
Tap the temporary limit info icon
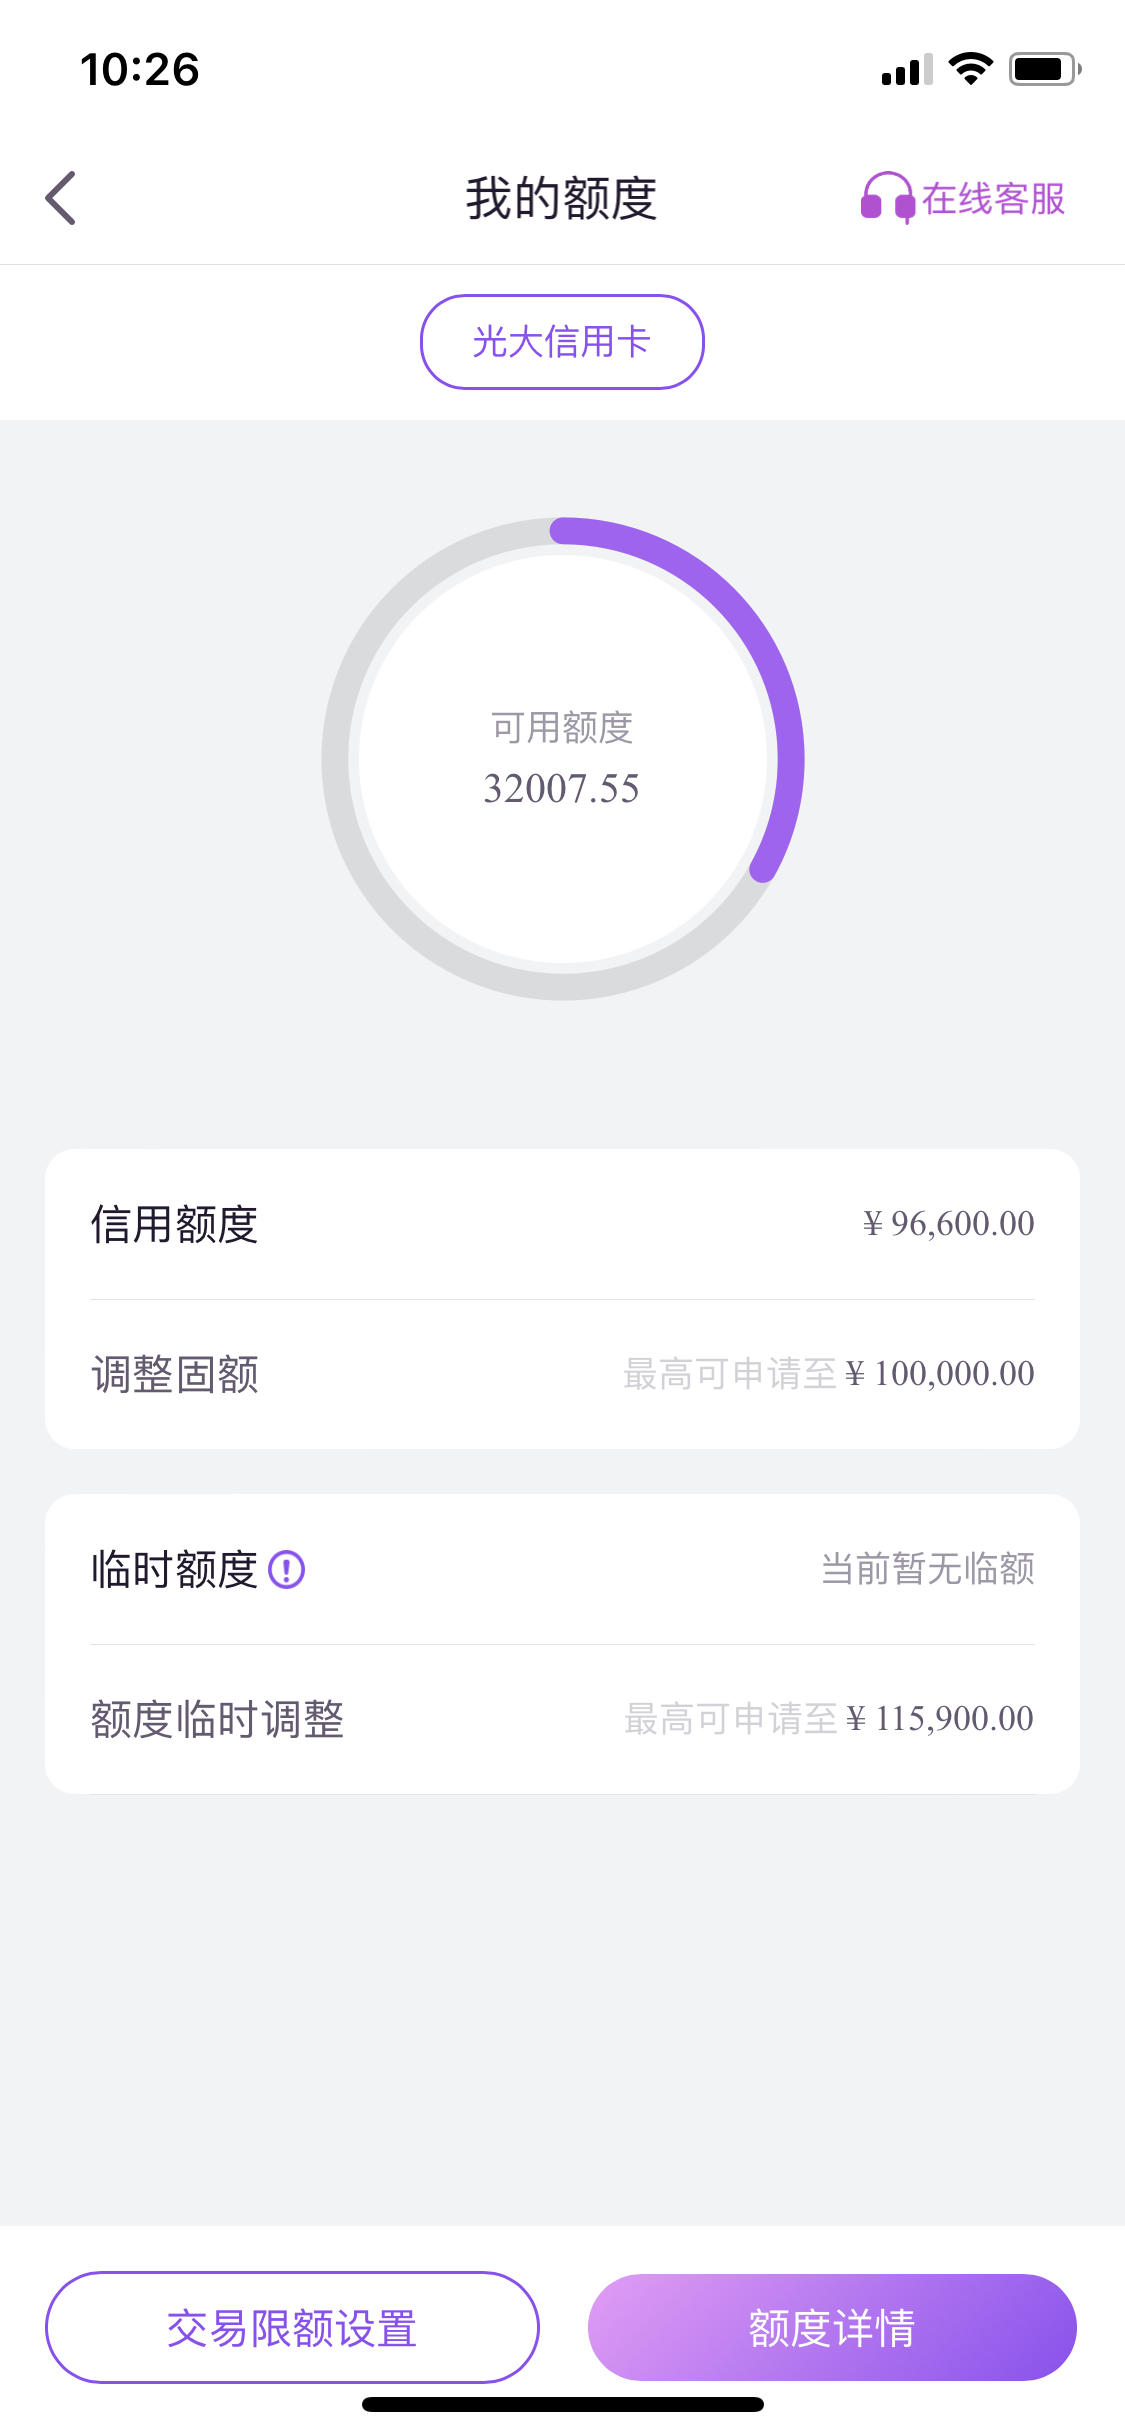[287, 1569]
